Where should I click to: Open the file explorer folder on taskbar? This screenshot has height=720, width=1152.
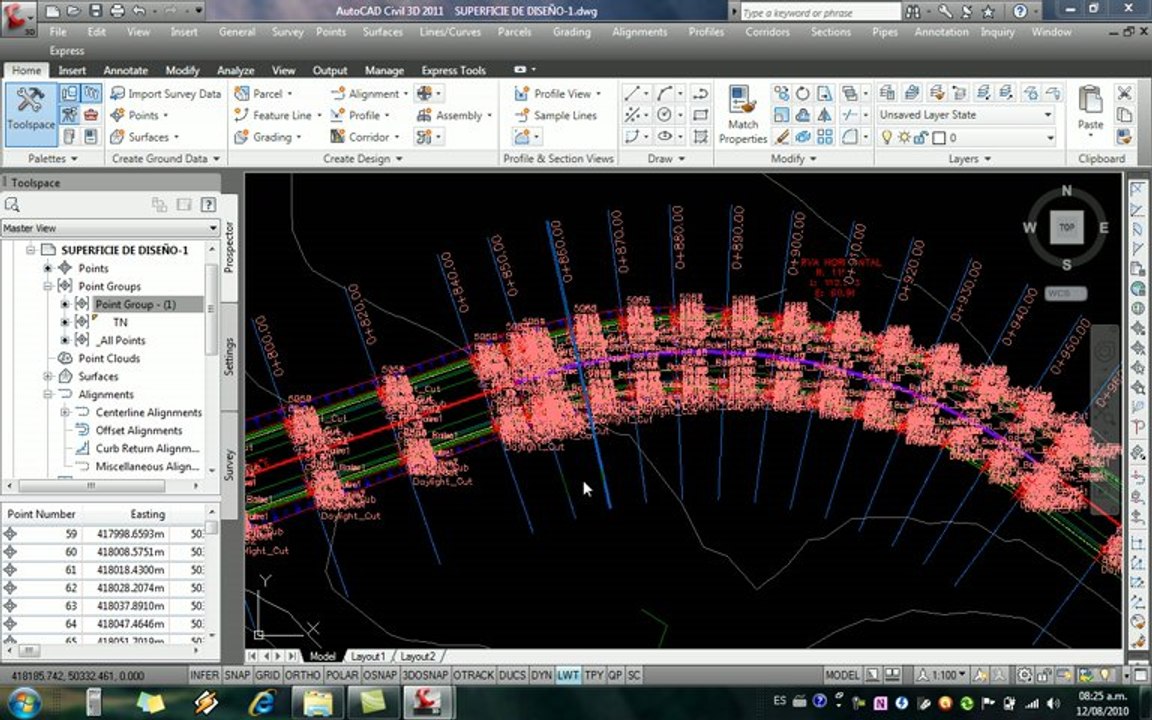click(318, 702)
